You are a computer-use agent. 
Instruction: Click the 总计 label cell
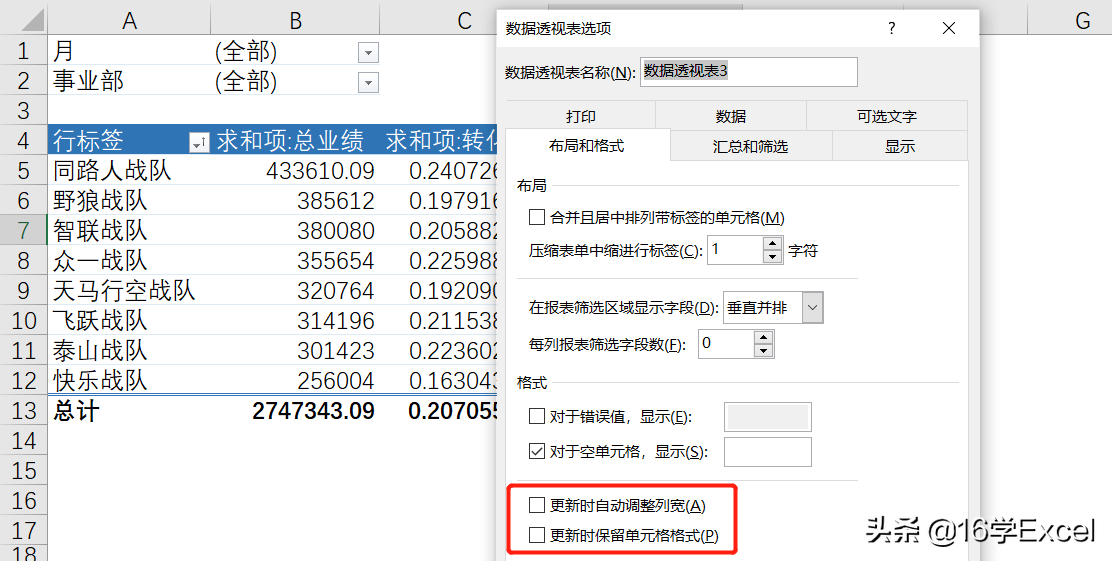129,410
